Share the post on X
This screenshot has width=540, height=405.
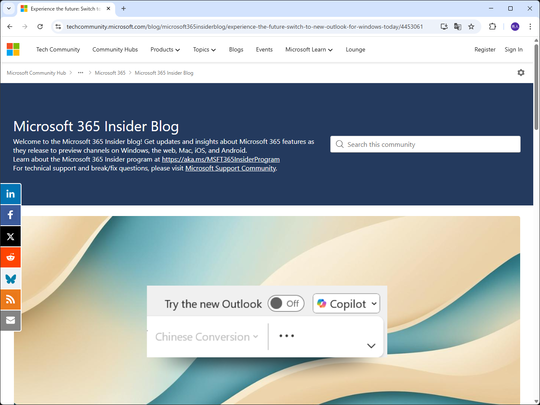coord(10,236)
